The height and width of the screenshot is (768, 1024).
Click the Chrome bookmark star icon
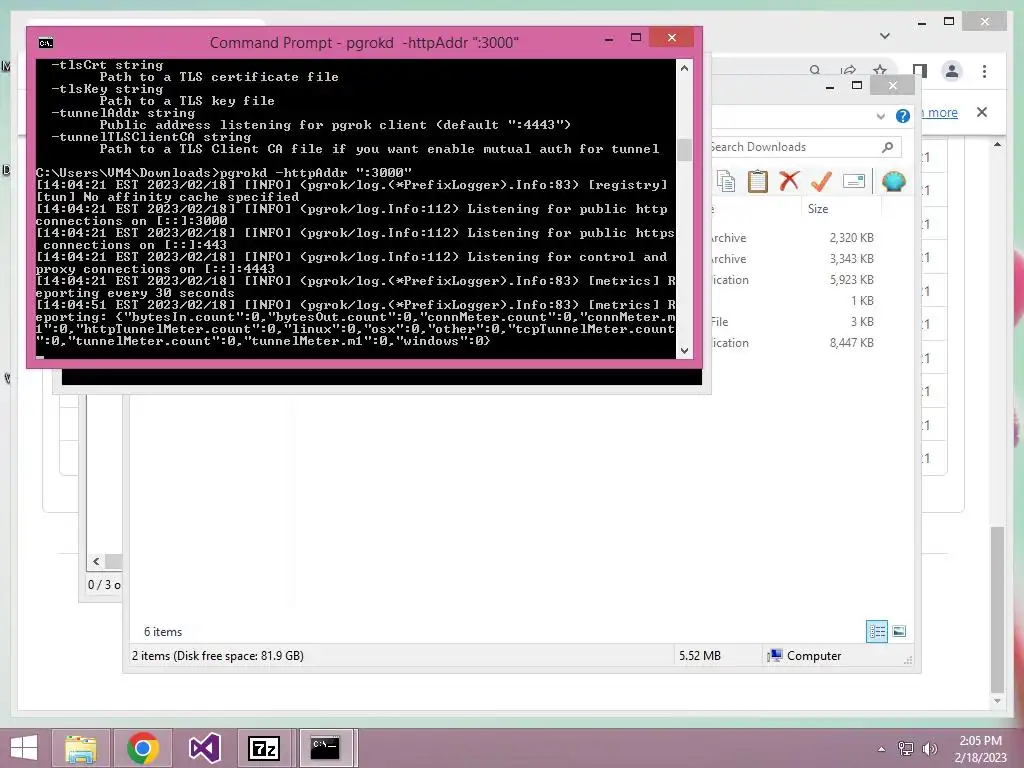click(880, 70)
